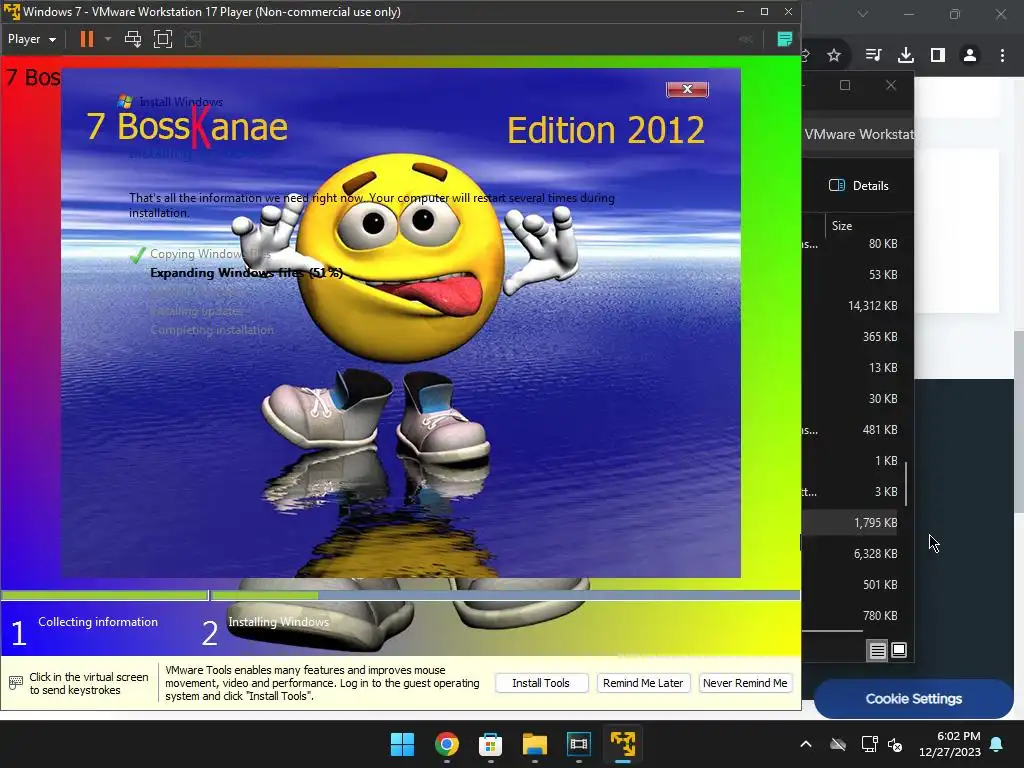Open Microsoft Store from the taskbar
Viewport: 1024px width, 768px height.
pyautogui.click(x=490, y=744)
